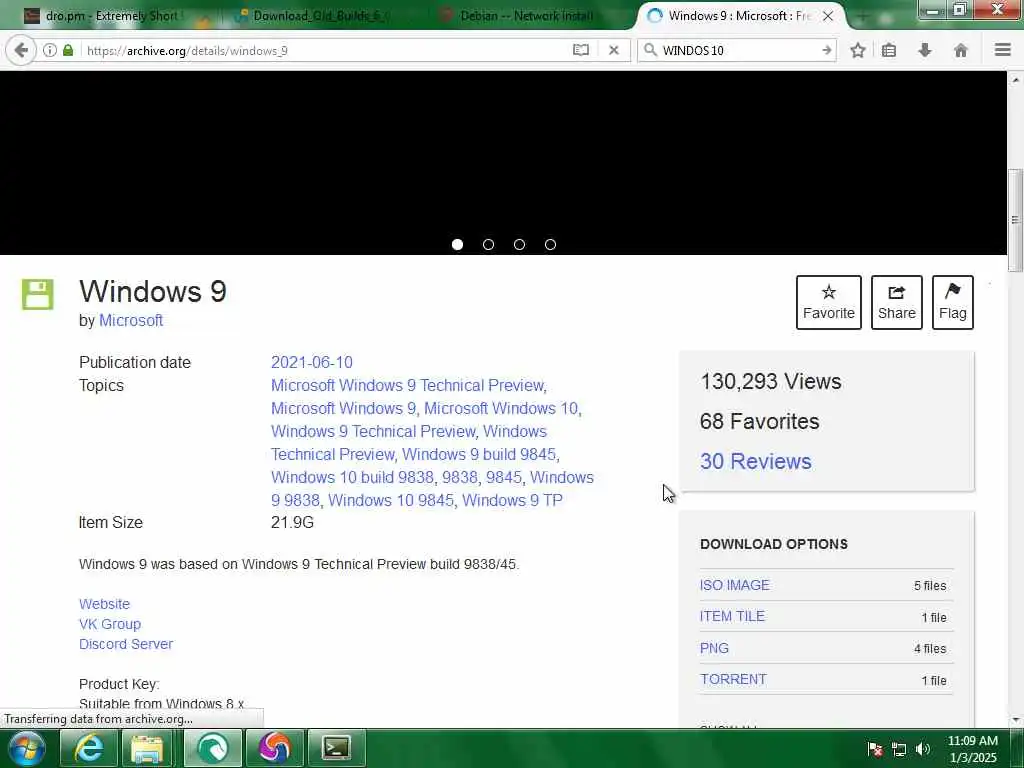
Task: Submit search using the go arrow
Action: (826, 50)
